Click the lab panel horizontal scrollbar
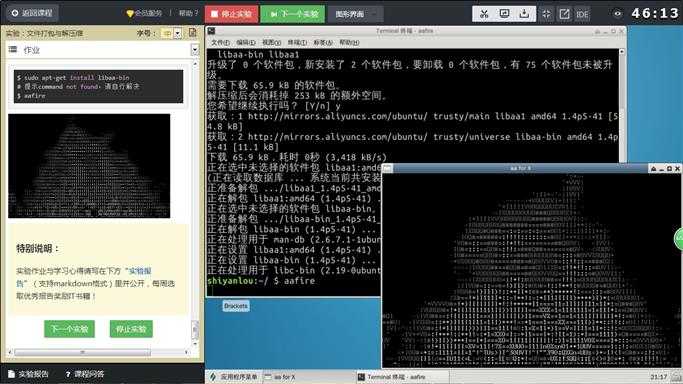Image resolution: width=683 pixels, height=384 pixels. click(x=83, y=352)
